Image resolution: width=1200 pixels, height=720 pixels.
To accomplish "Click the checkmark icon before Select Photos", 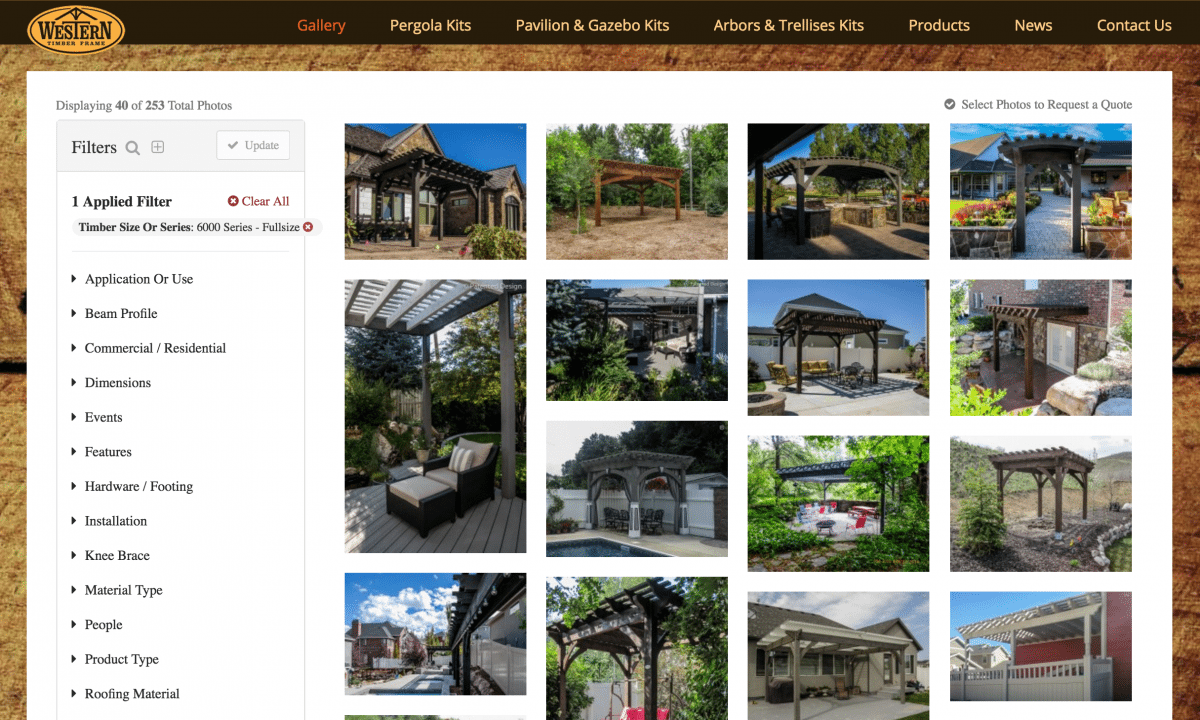I will [x=950, y=104].
